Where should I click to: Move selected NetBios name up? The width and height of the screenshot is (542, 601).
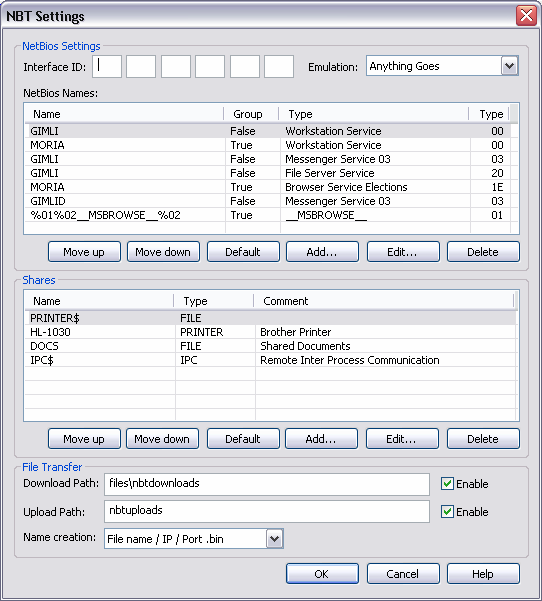(x=84, y=252)
